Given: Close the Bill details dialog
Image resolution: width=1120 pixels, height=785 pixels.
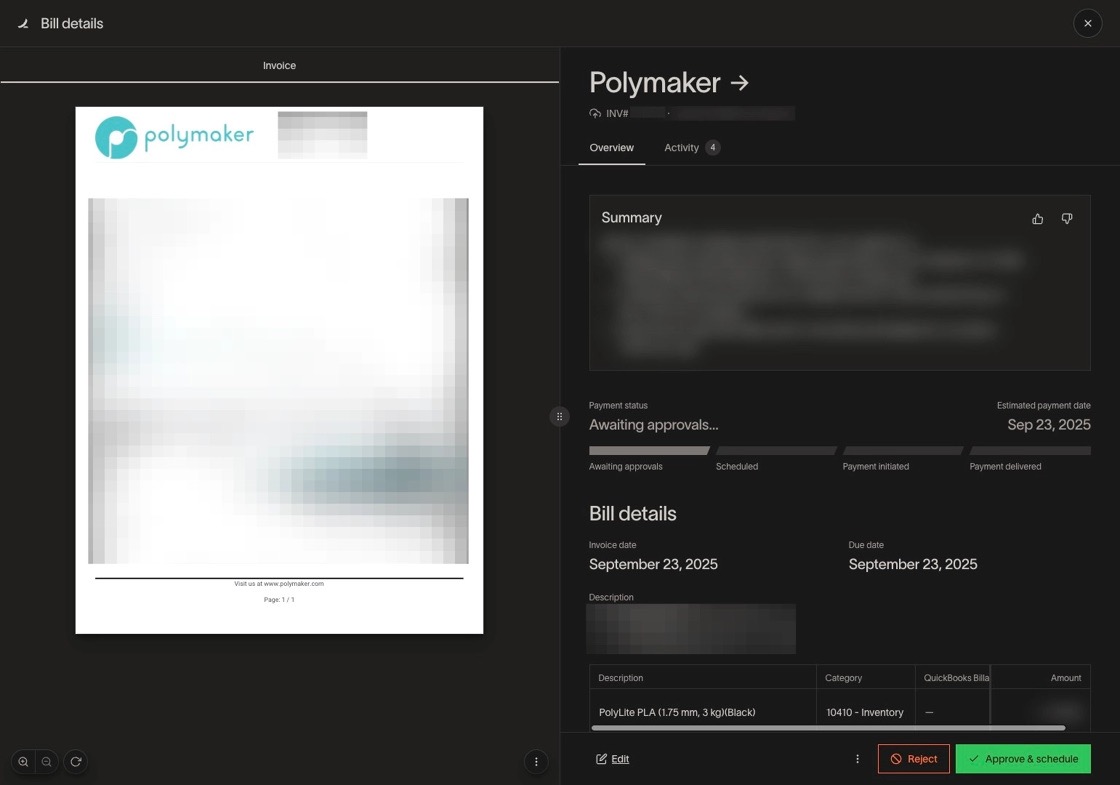Looking at the screenshot, I should 1087,23.
